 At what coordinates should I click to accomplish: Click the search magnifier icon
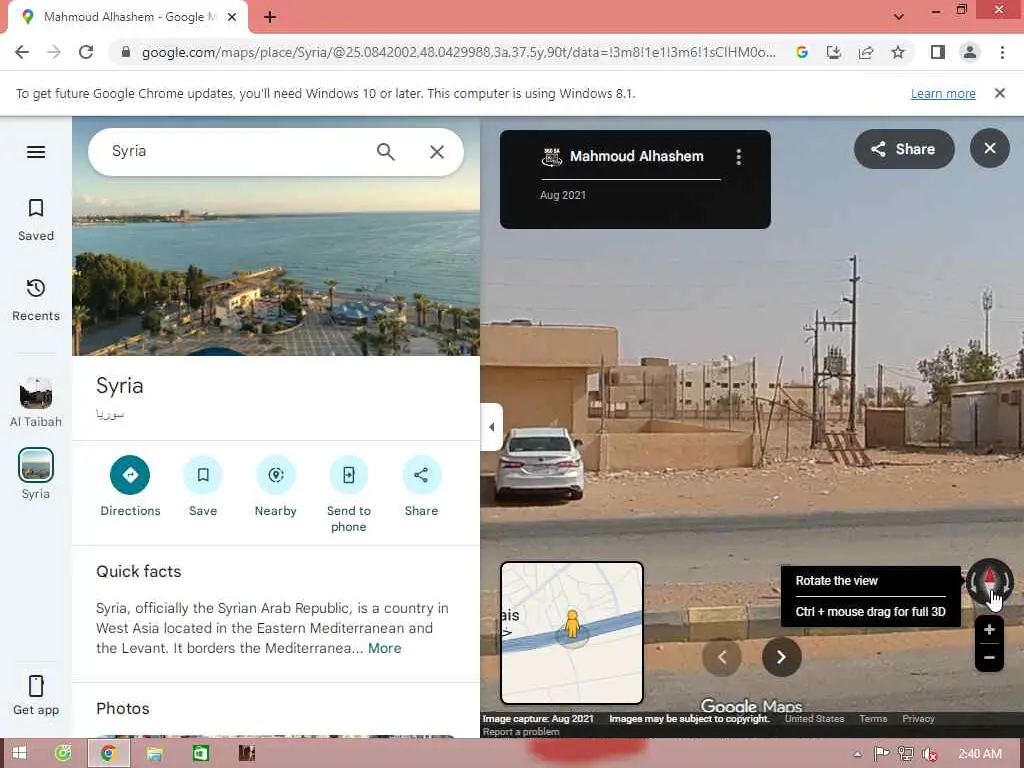[386, 152]
